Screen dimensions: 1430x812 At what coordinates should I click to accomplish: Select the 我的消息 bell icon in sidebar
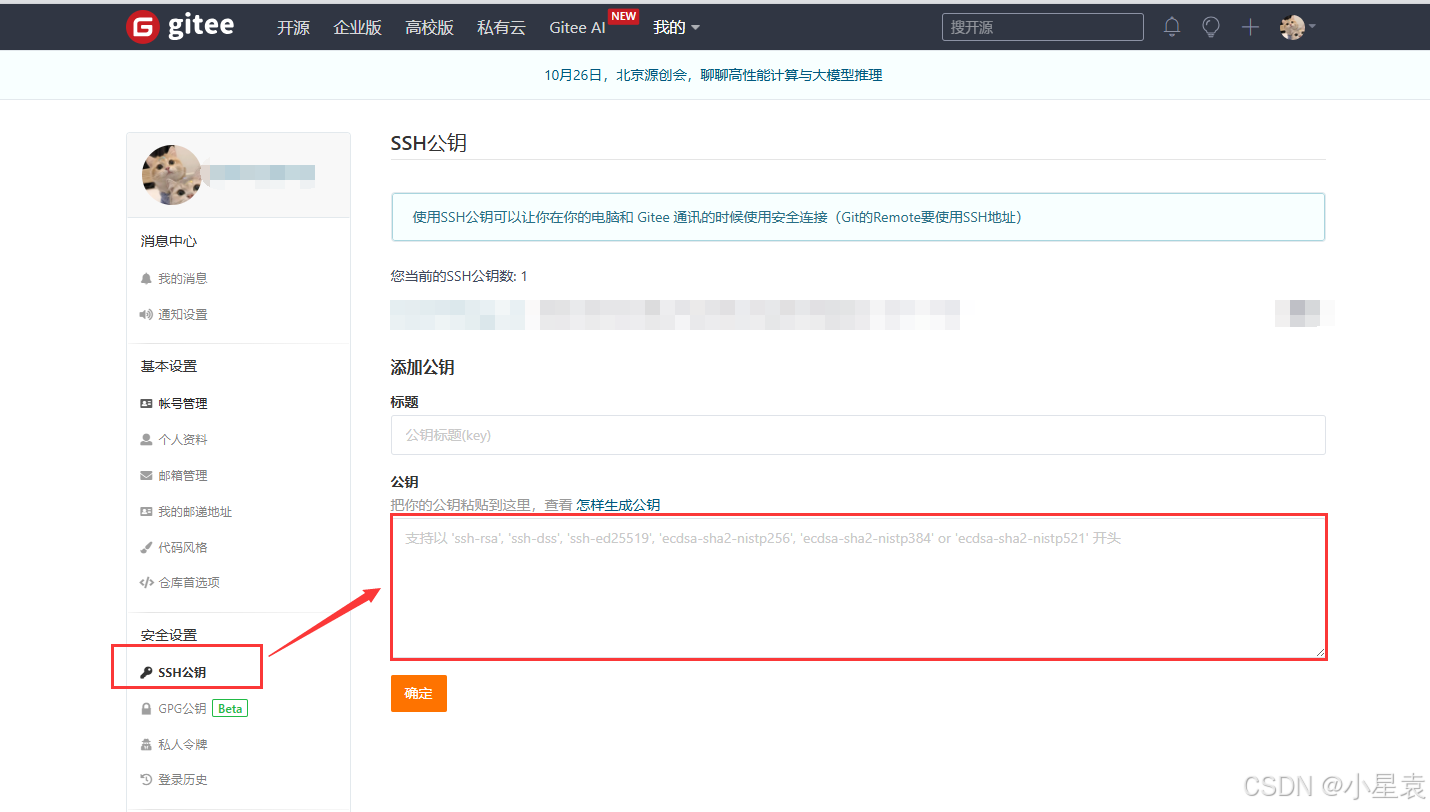pyautogui.click(x=147, y=277)
